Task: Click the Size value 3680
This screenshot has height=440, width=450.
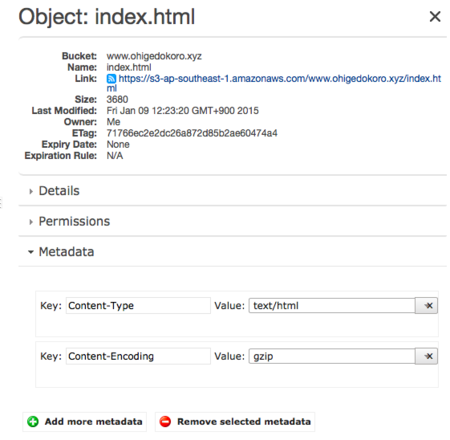Action: coord(117,99)
